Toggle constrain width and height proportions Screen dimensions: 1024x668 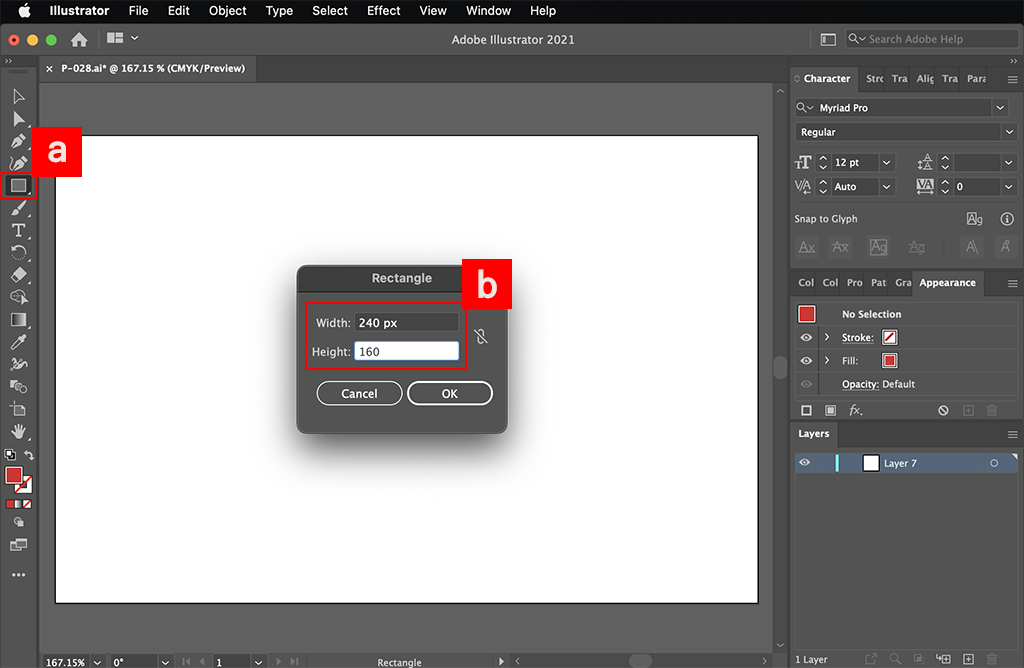[x=481, y=336]
